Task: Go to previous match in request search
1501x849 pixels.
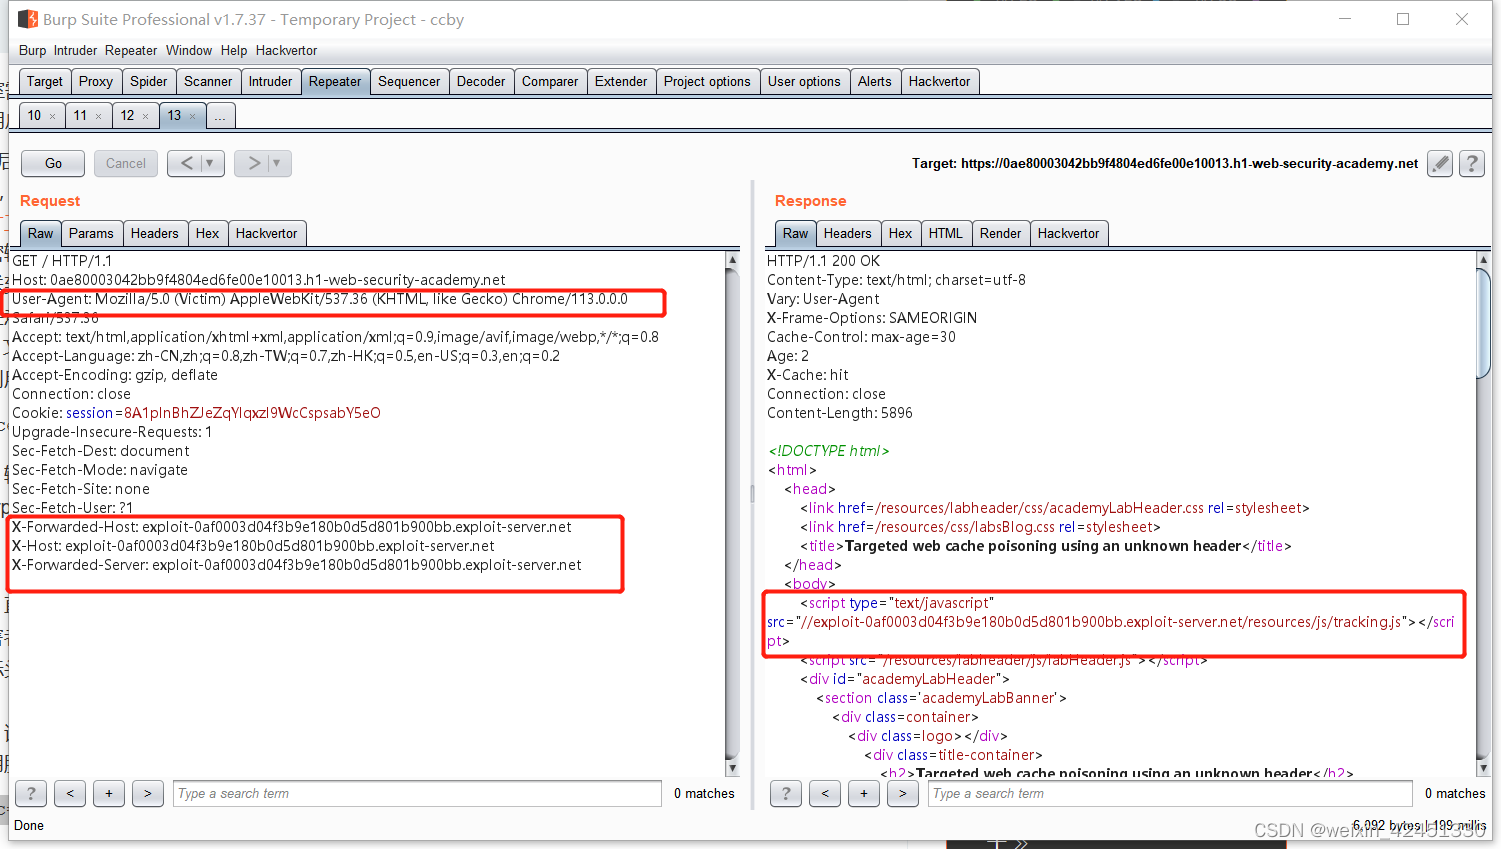Action: 70,793
